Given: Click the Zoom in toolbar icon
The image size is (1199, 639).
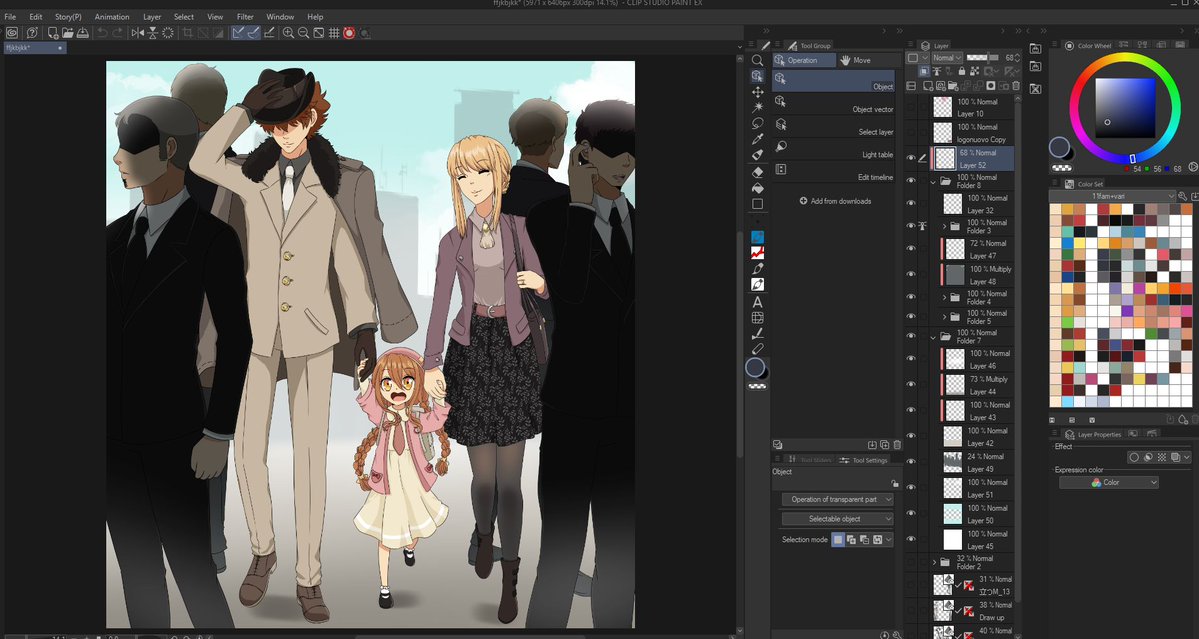Looking at the screenshot, I should (288, 33).
